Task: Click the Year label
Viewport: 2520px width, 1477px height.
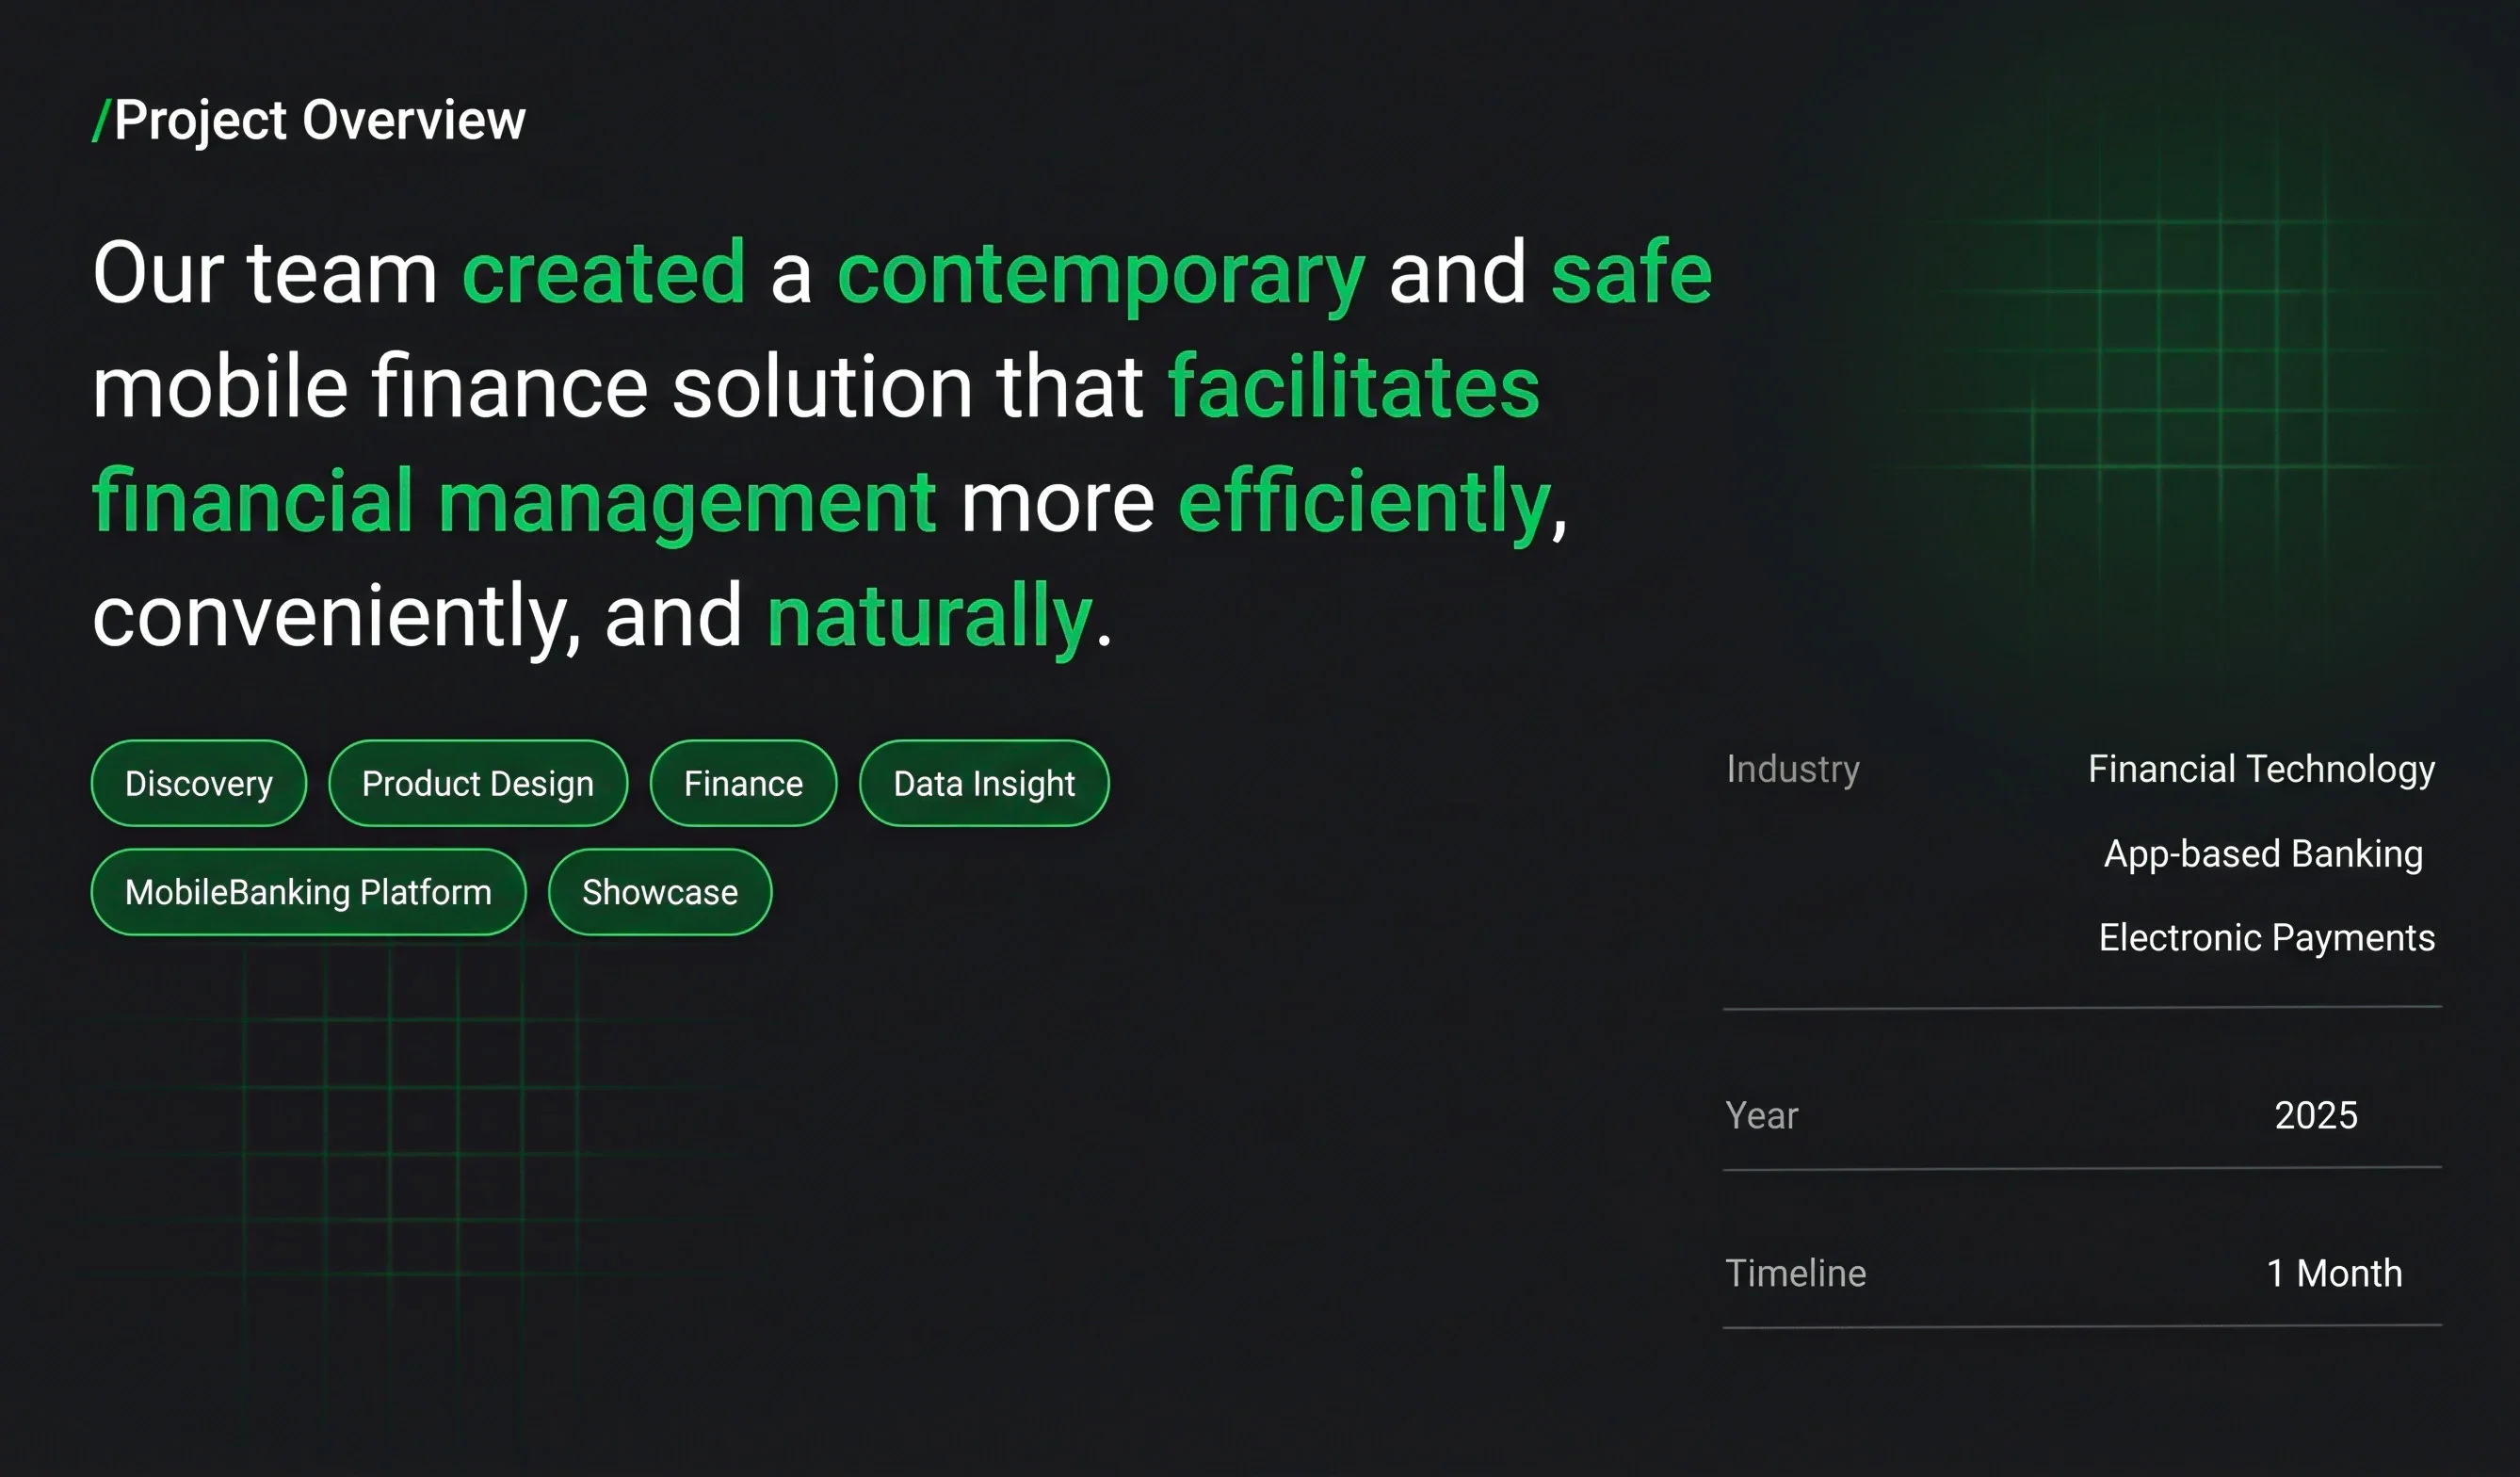Action: 1761,1115
